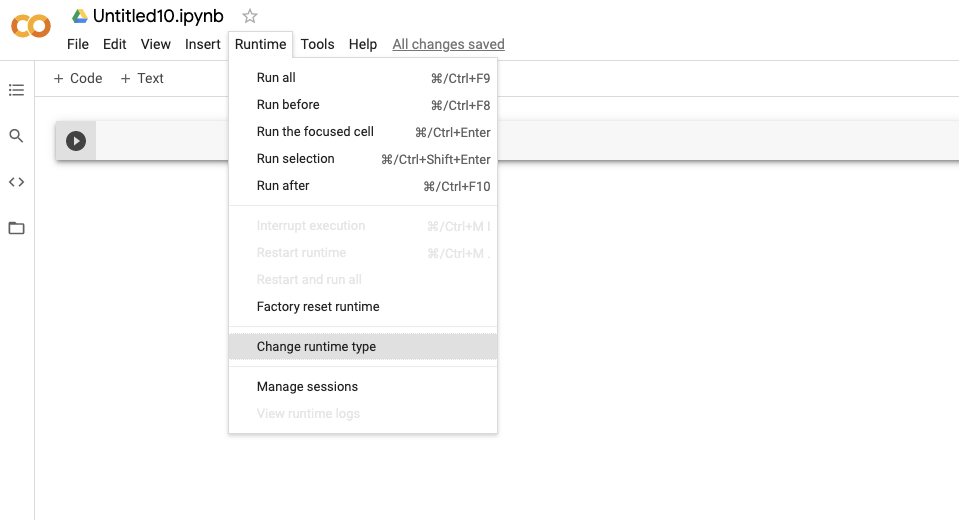Choose Run all from Runtime menu
Viewport: 959px width, 520px height.
tap(276, 77)
